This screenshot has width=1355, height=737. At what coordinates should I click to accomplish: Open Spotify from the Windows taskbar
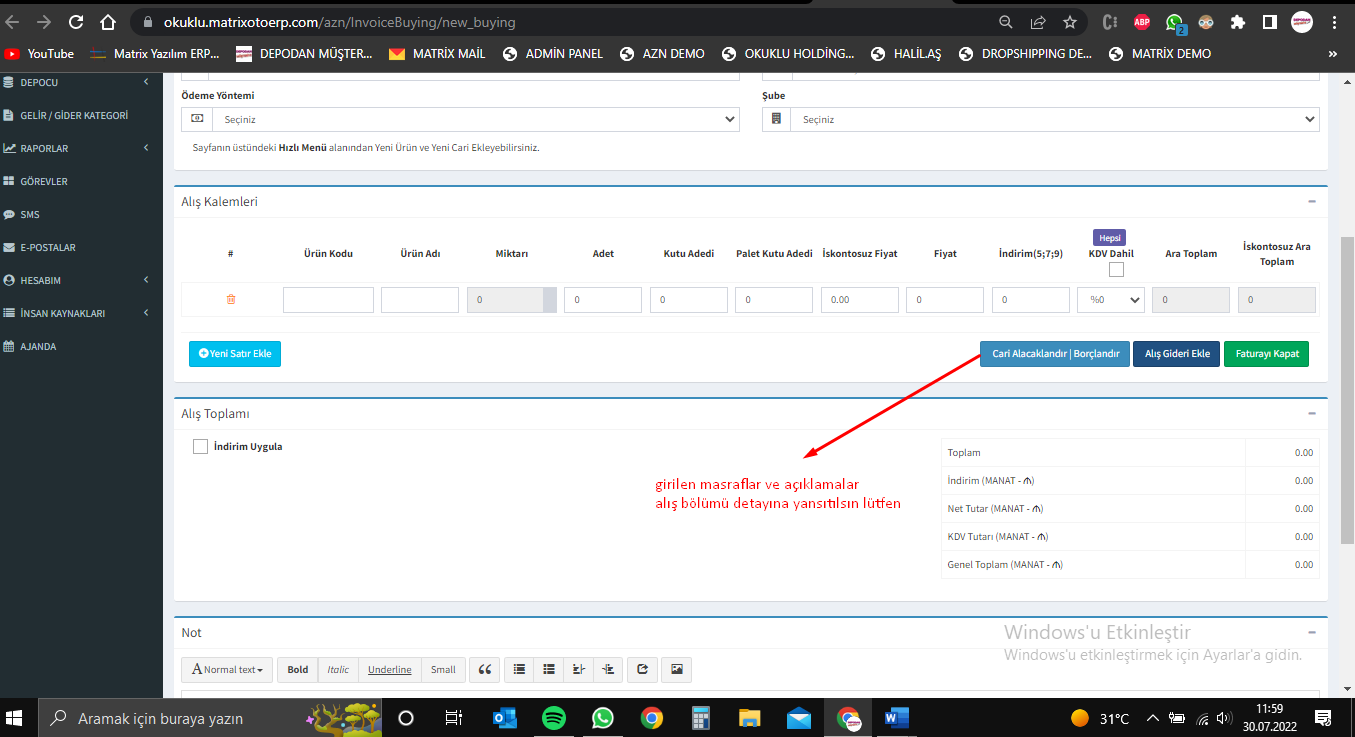pyautogui.click(x=554, y=718)
